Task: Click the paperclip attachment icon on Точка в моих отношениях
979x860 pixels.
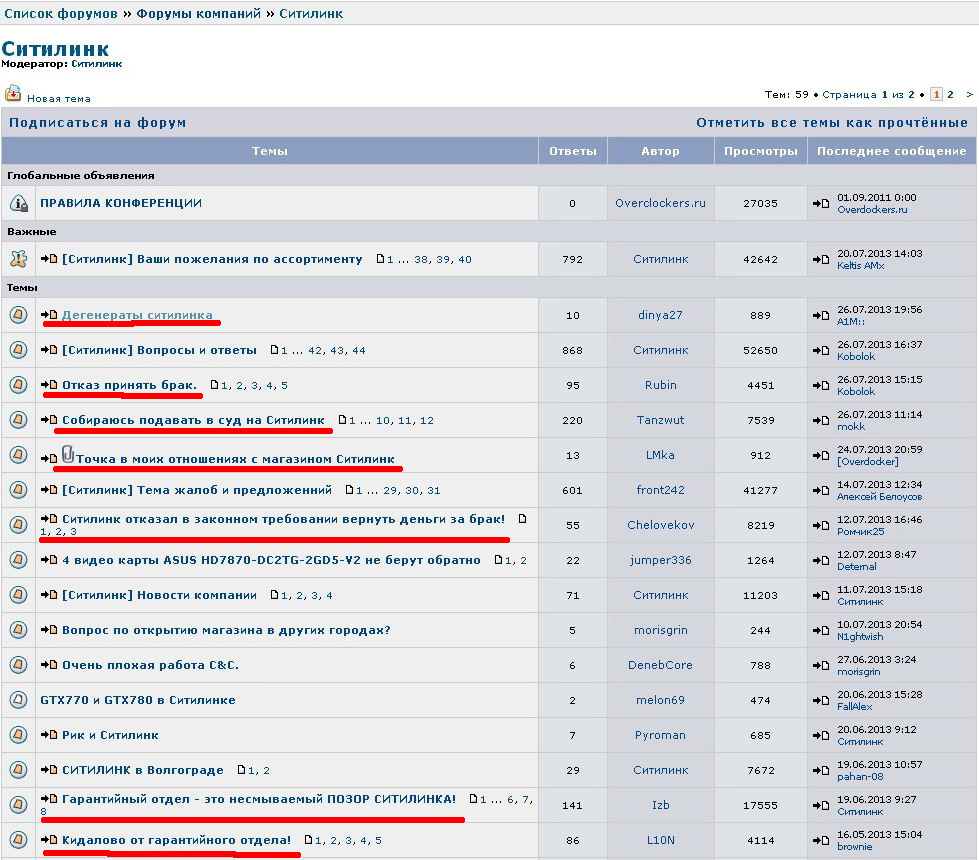Action: click(68, 454)
